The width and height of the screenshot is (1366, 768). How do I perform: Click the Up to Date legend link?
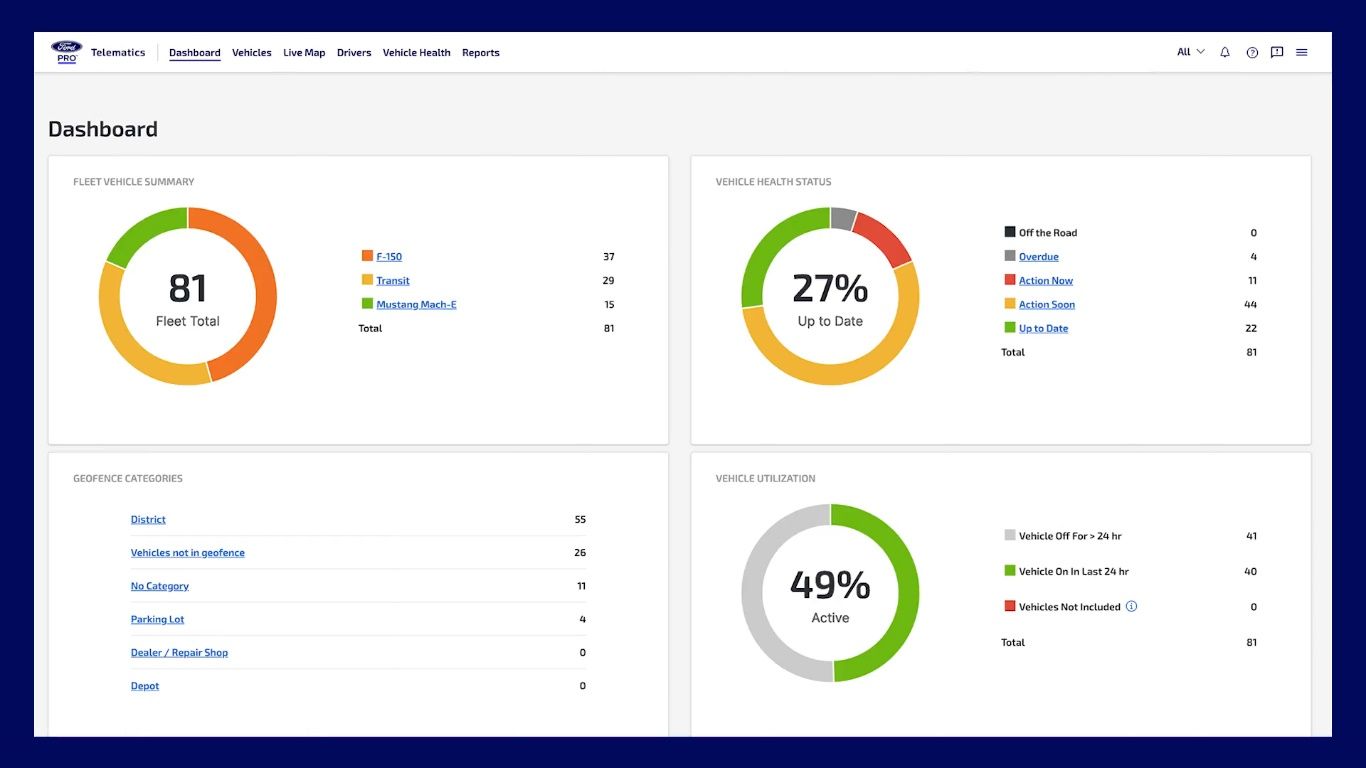tap(1044, 329)
